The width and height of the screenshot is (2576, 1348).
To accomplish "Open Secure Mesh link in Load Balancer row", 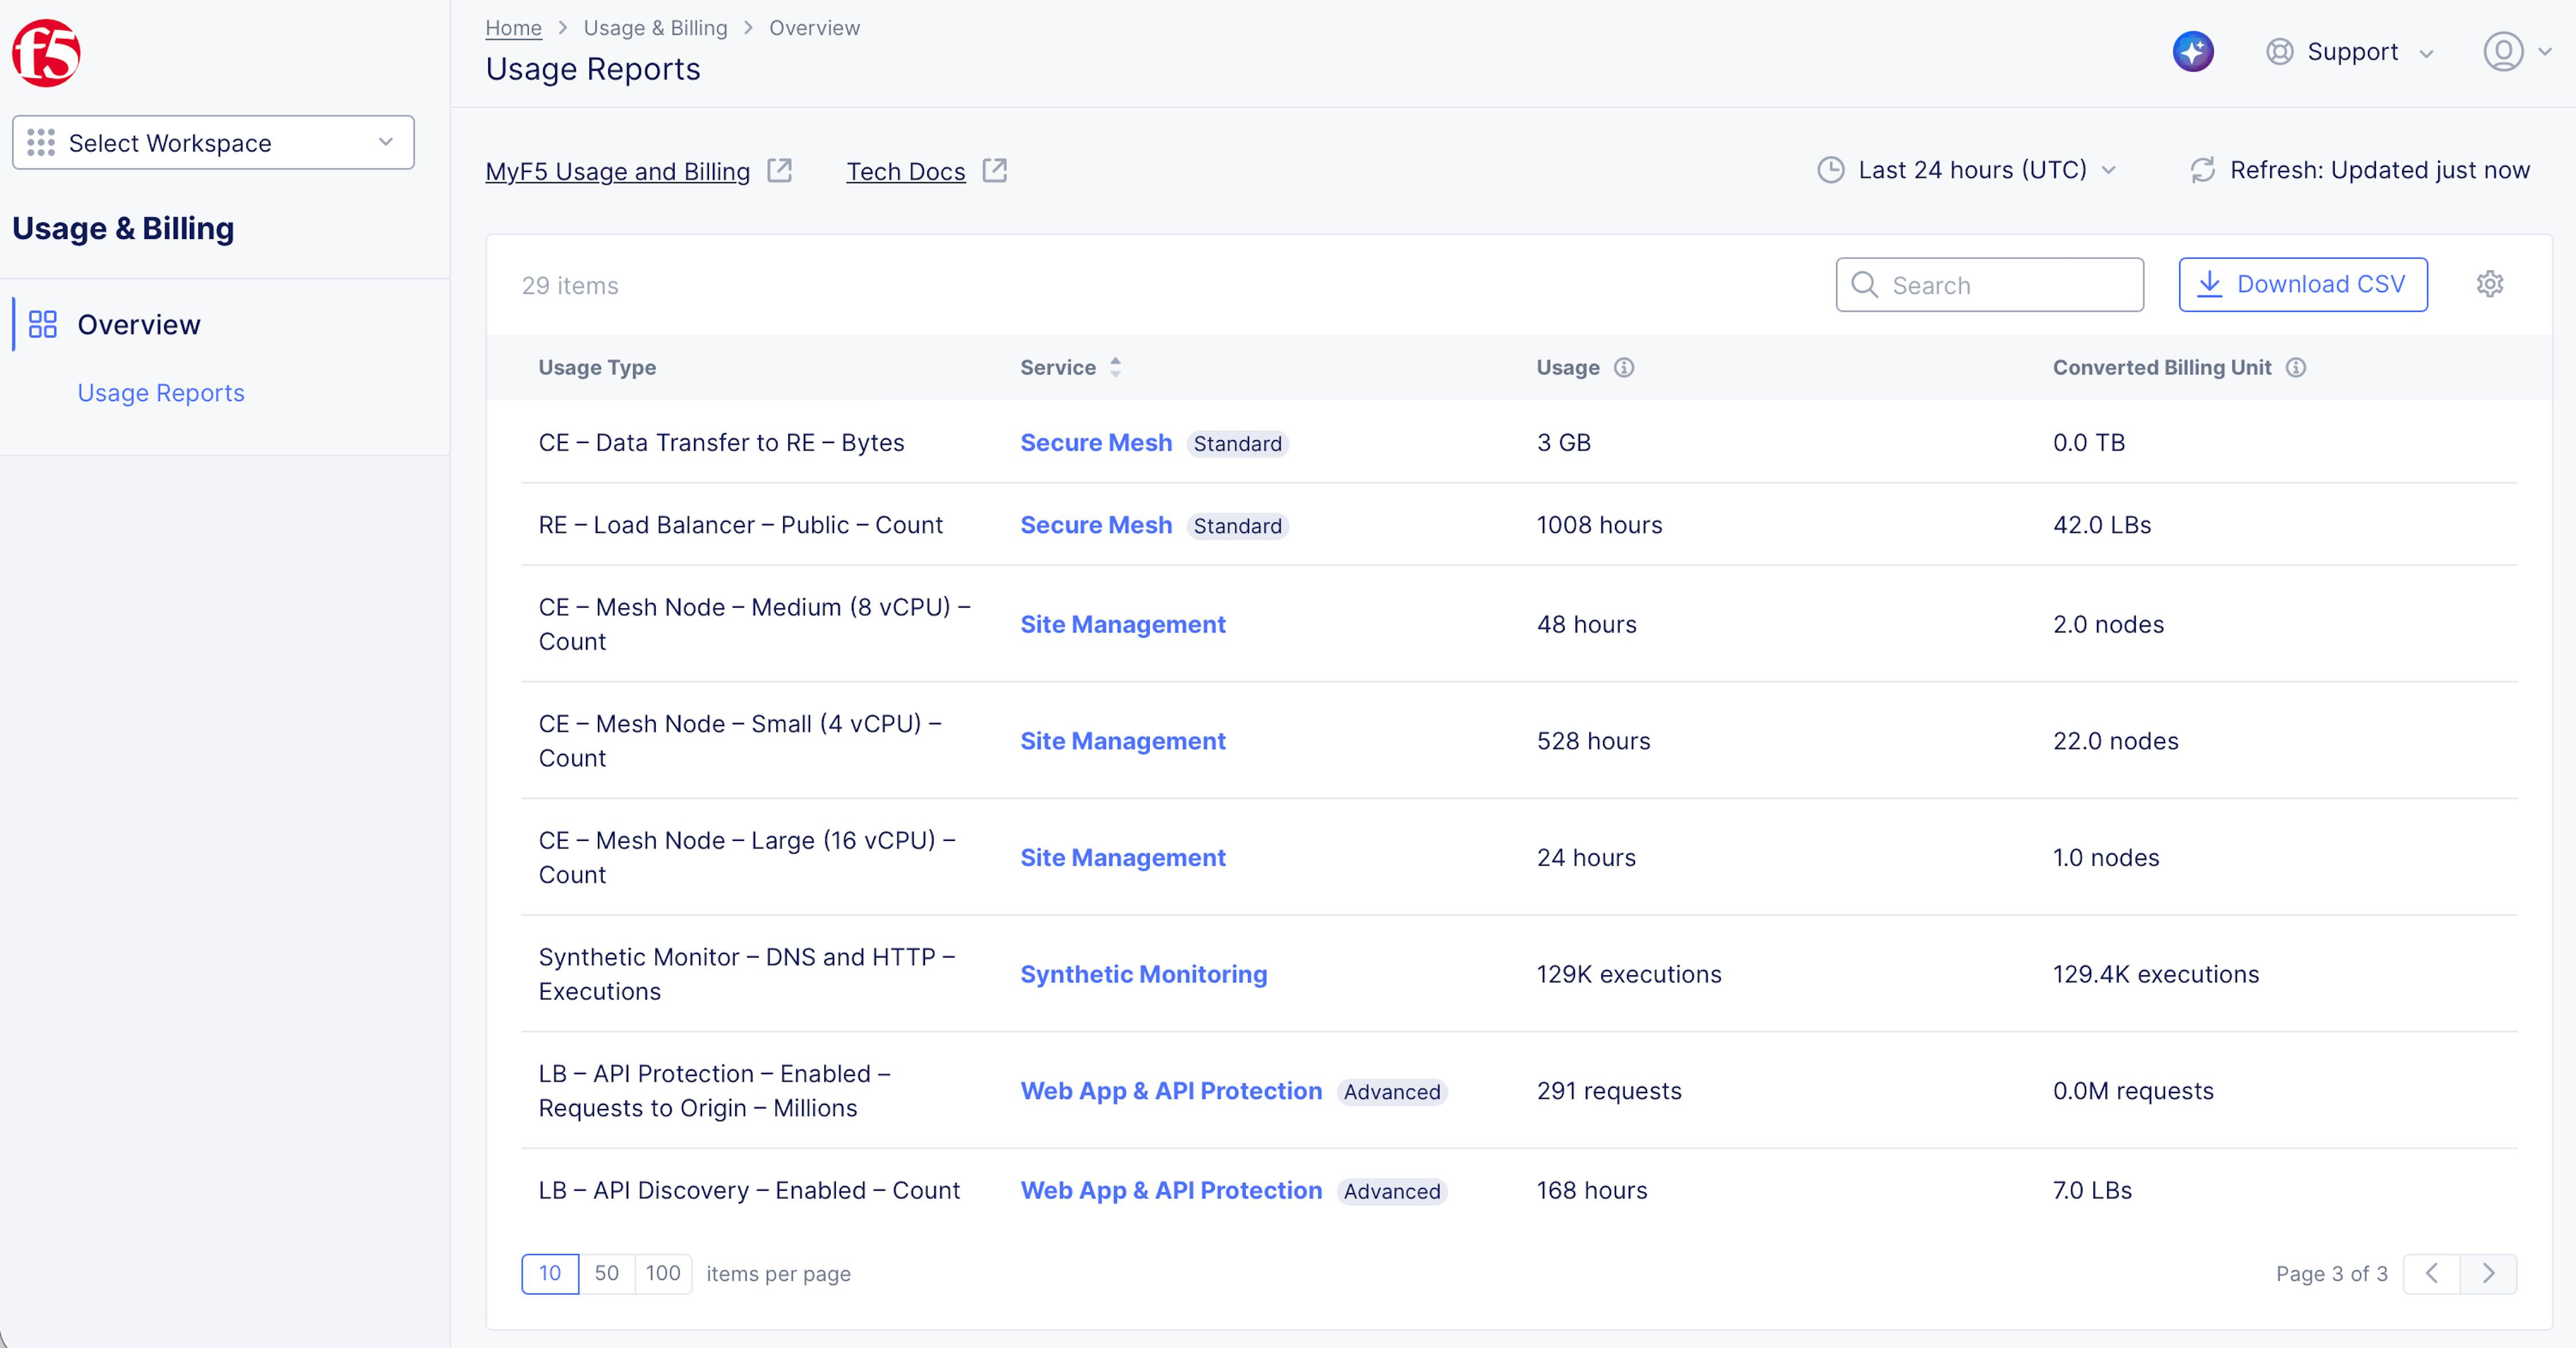I will tap(1096, 525).
